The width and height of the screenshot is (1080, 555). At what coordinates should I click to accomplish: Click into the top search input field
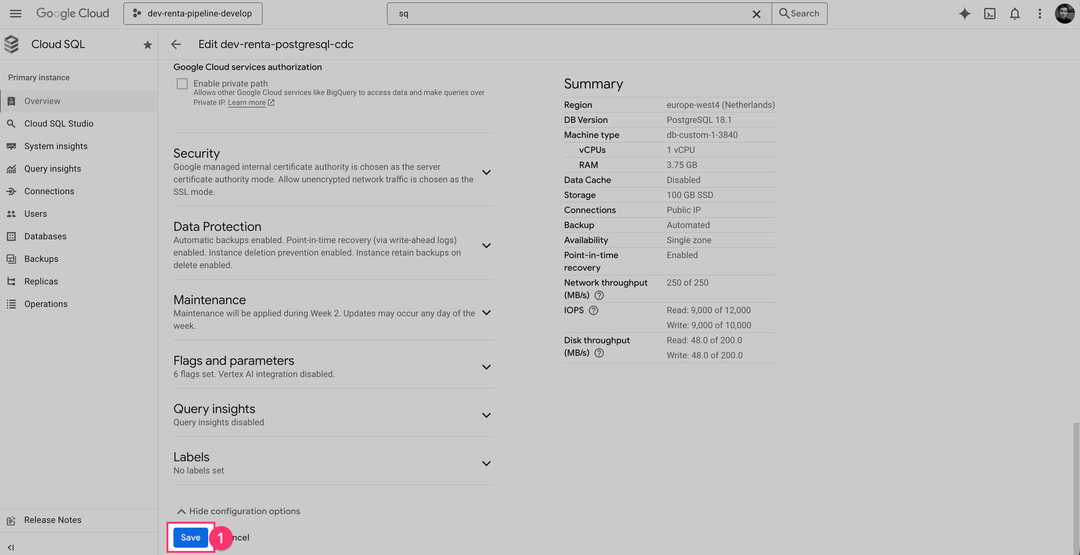tap(570, 14)
